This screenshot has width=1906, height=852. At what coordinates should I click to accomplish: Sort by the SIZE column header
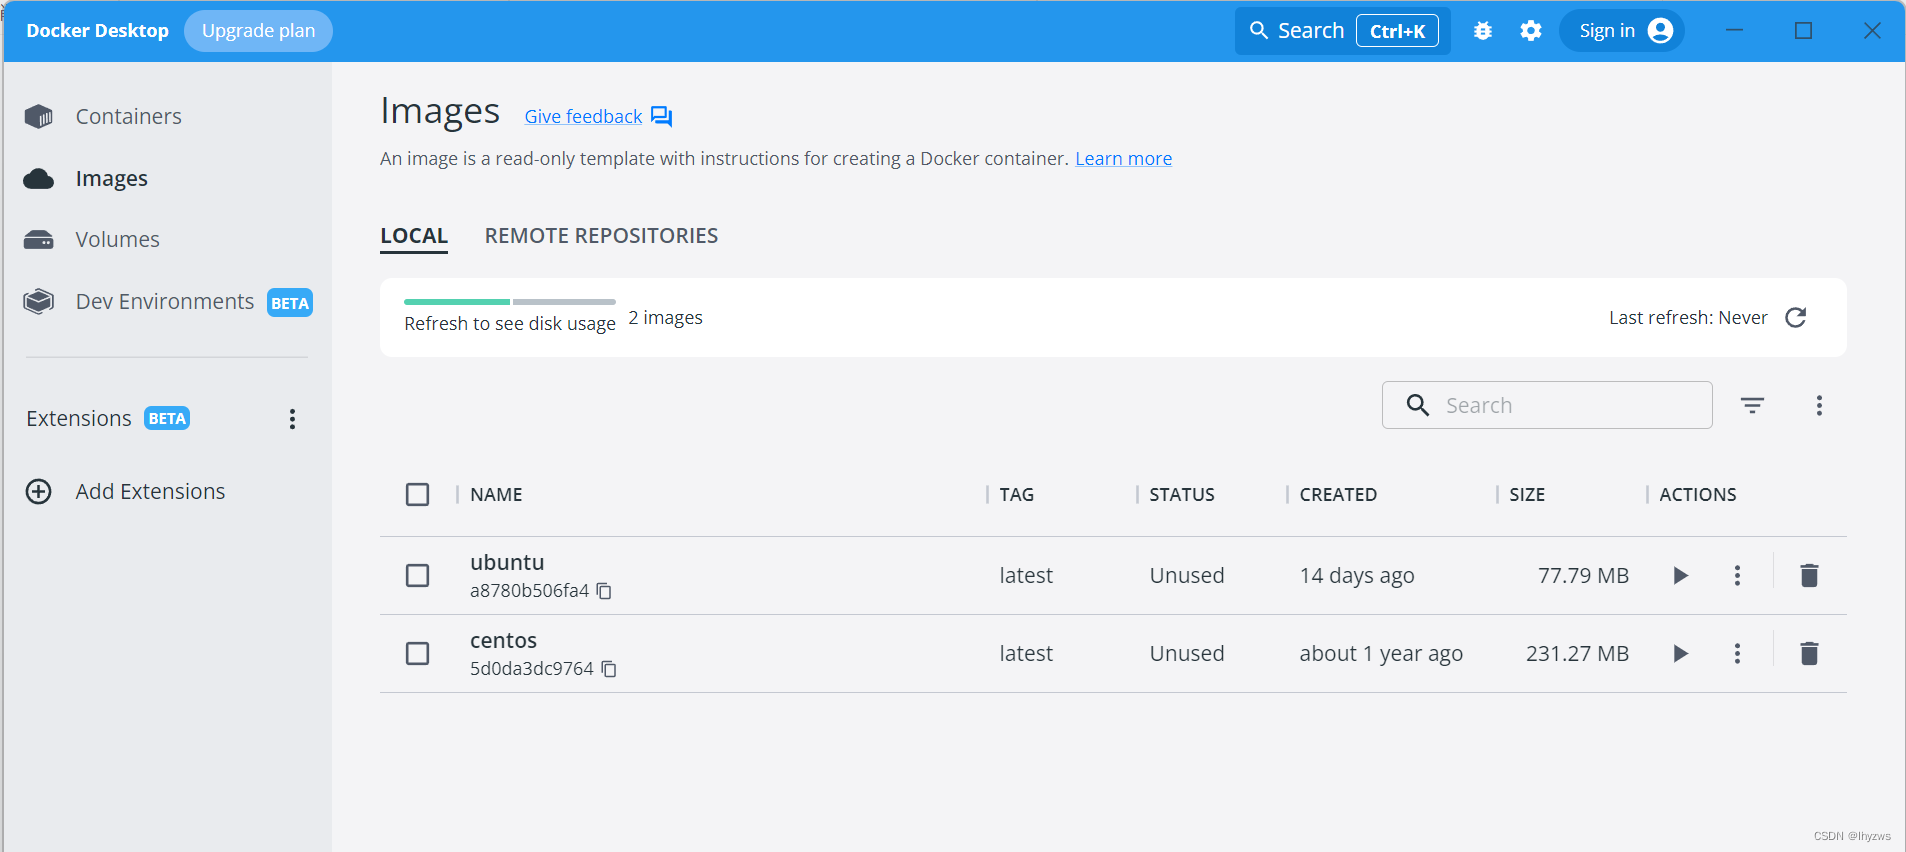[1527, 495]
